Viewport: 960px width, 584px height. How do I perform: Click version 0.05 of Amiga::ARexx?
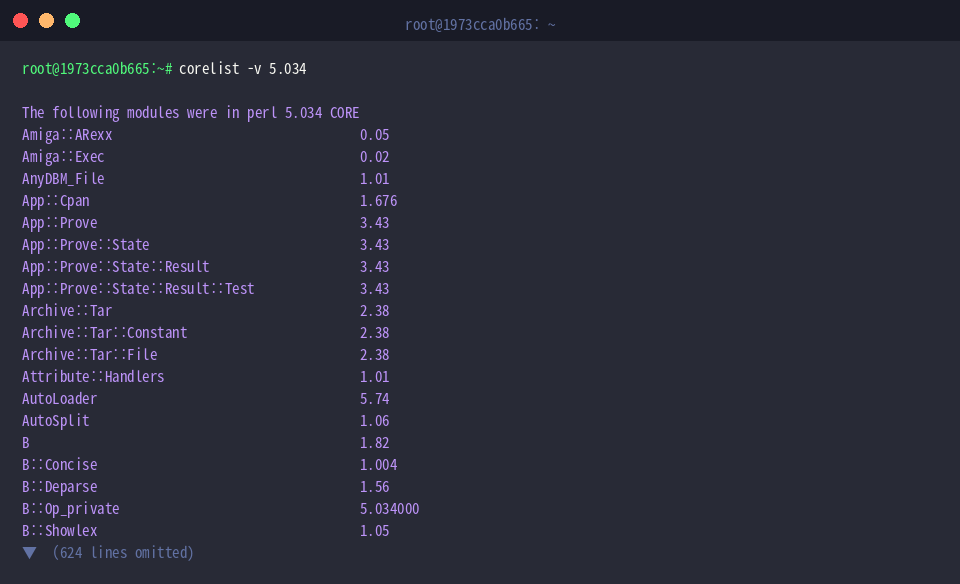pyautogui.click(x=375, y=135)
